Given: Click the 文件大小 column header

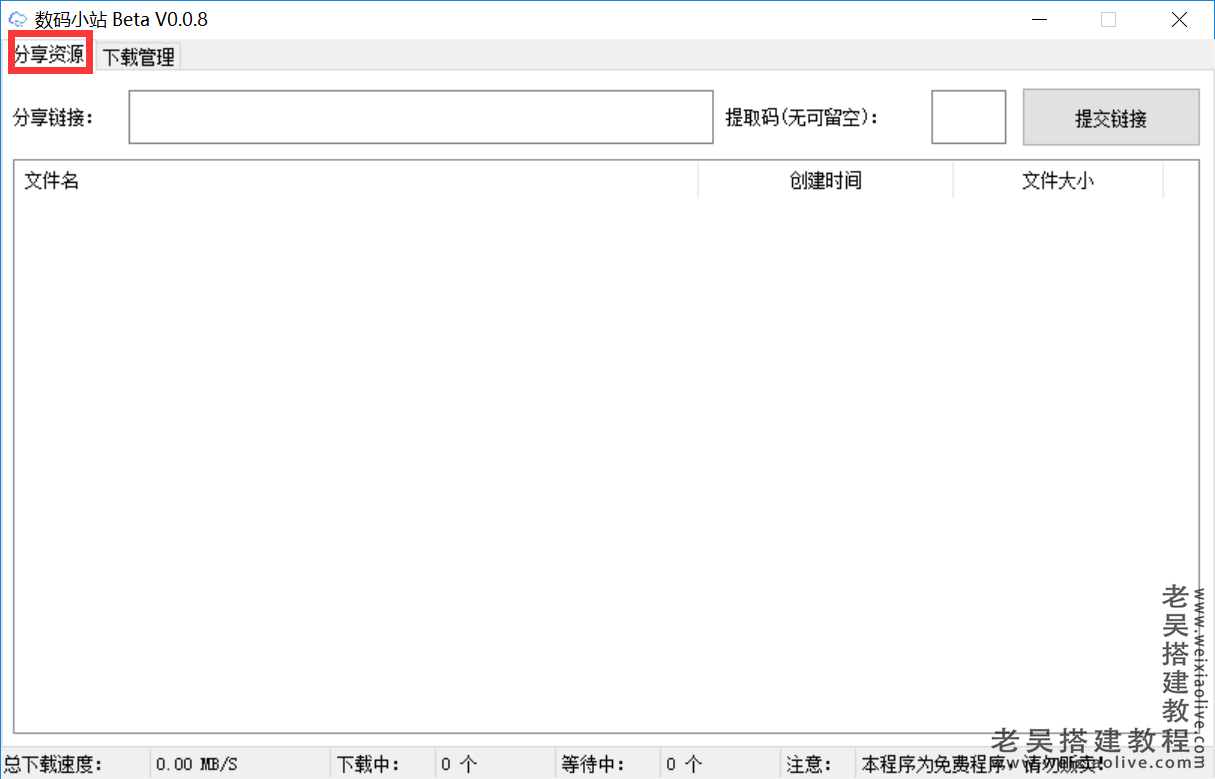Looking at the screenshot, I should click(1057, 181).
